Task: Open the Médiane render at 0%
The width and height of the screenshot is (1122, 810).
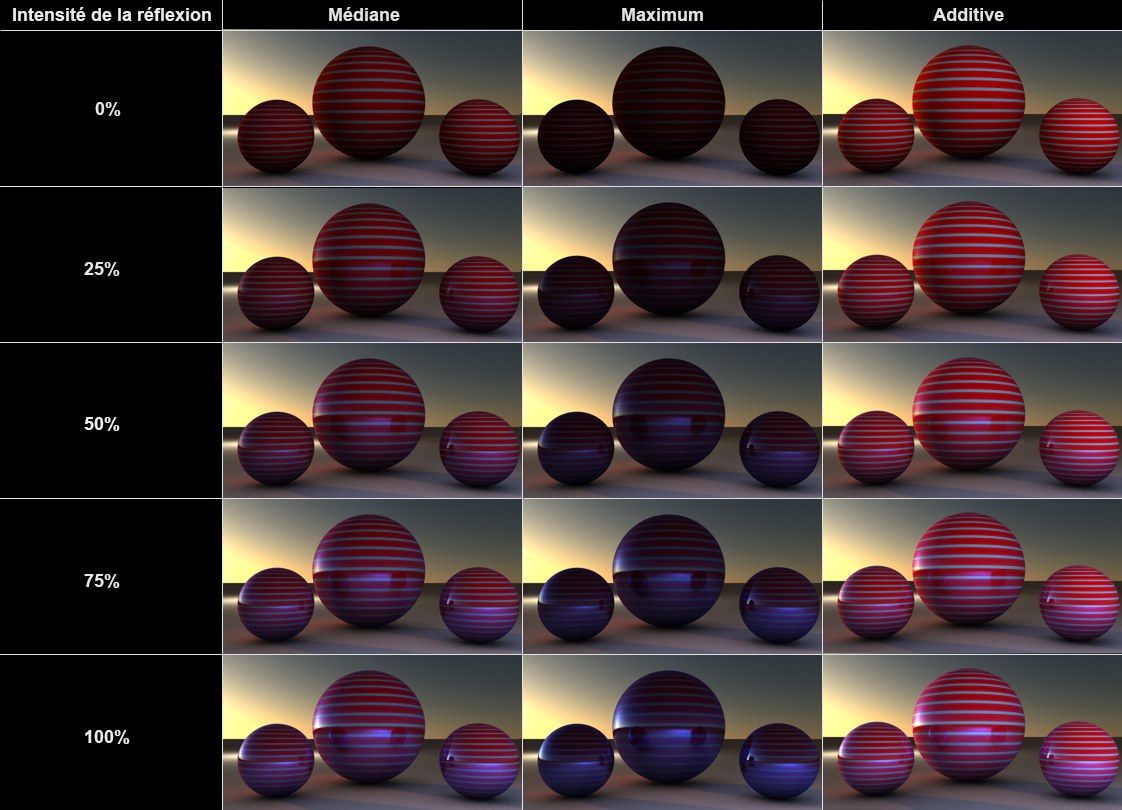Action: (372, 108)
